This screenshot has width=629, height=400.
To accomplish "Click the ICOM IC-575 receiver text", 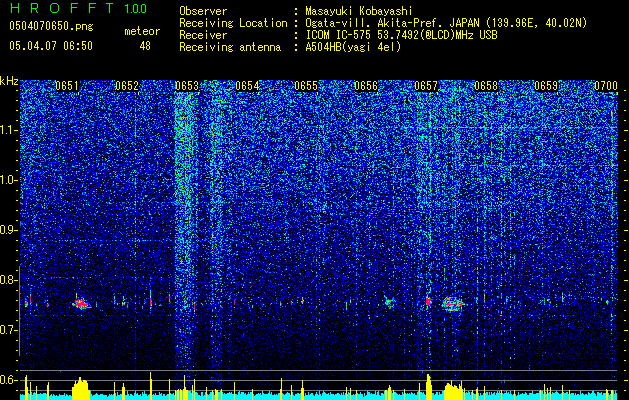I will (x=401, y=35).
